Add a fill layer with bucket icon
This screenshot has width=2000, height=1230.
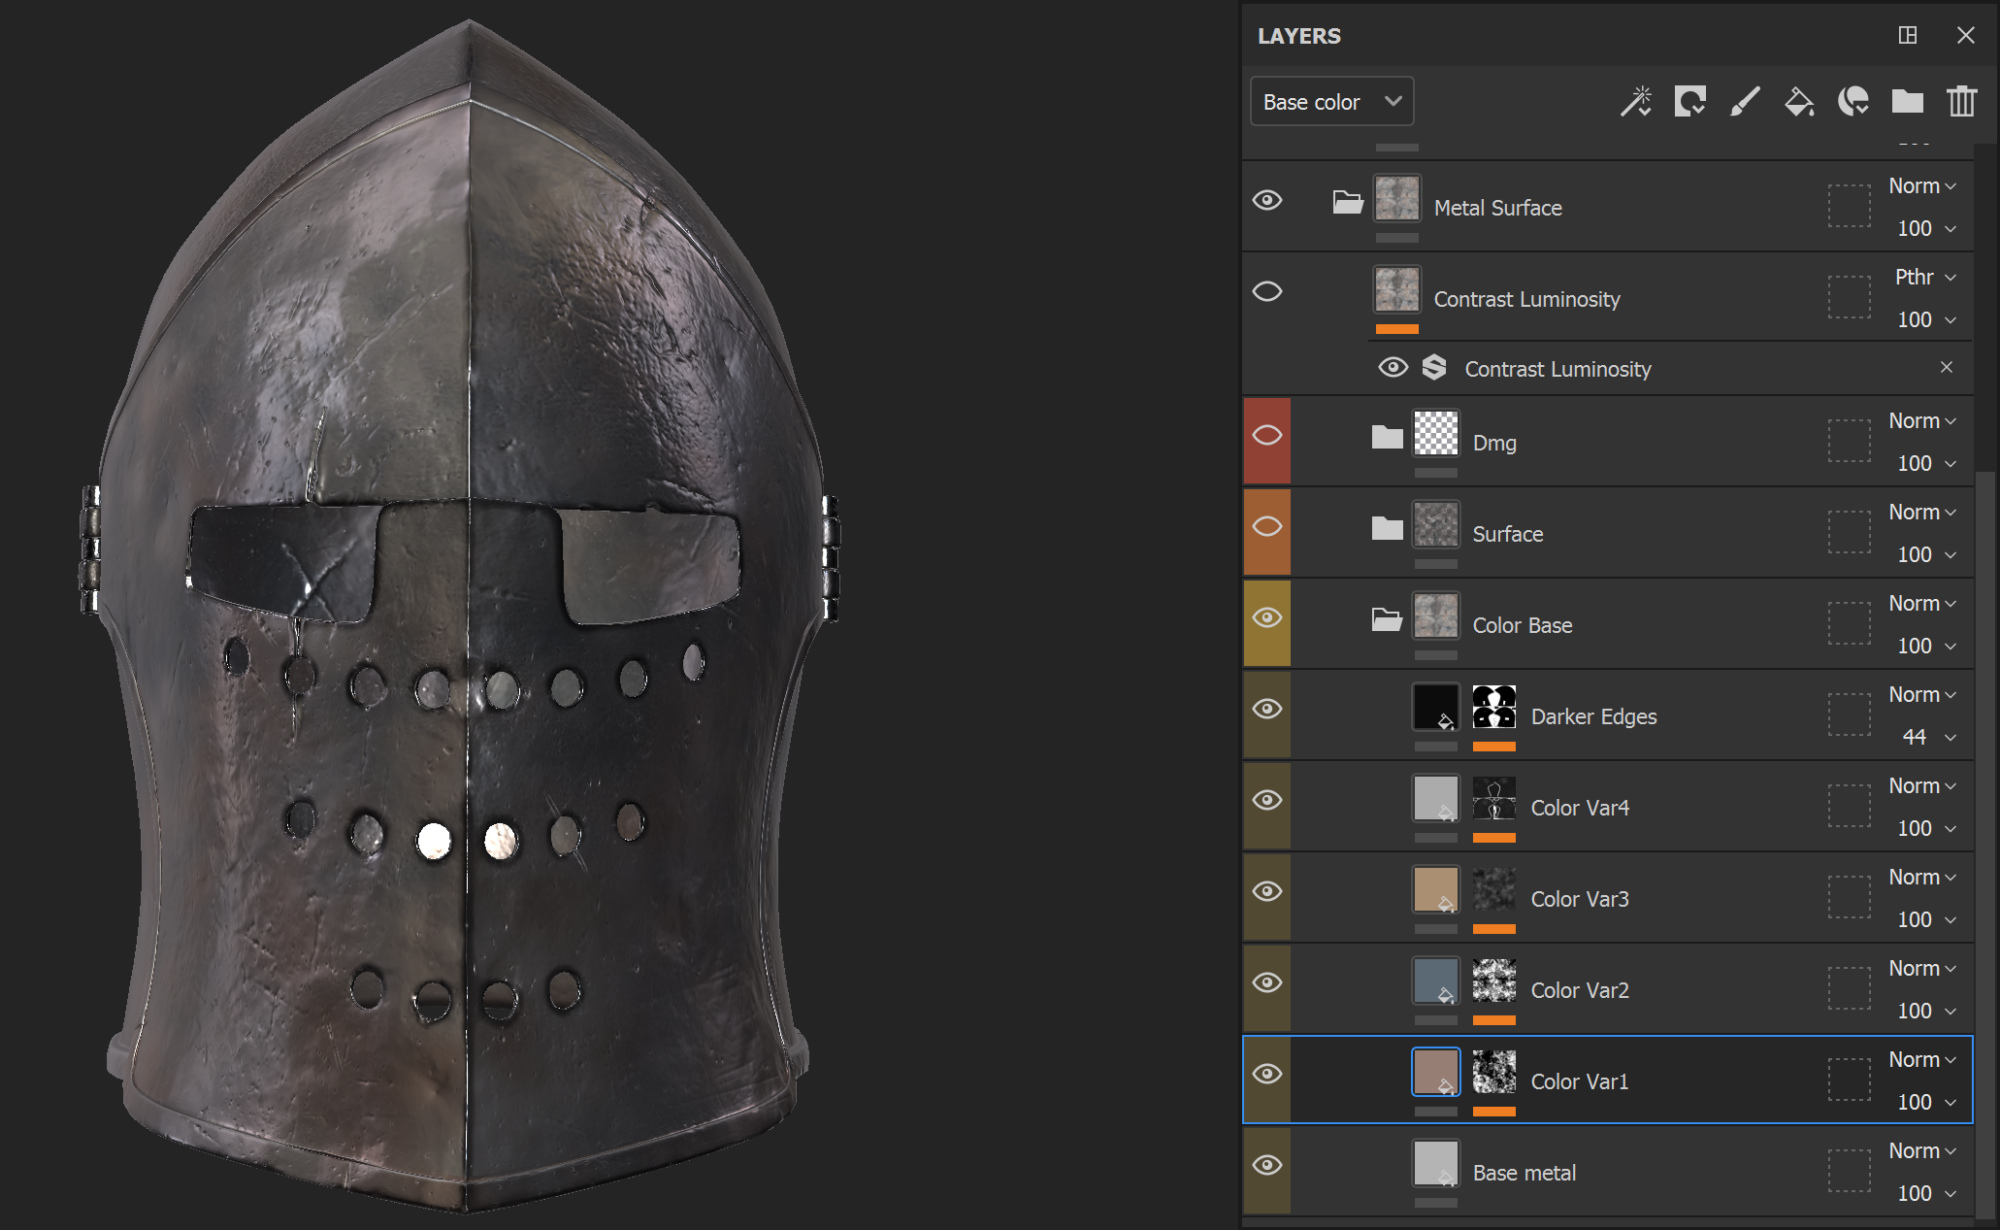(x=1798, y=101)
